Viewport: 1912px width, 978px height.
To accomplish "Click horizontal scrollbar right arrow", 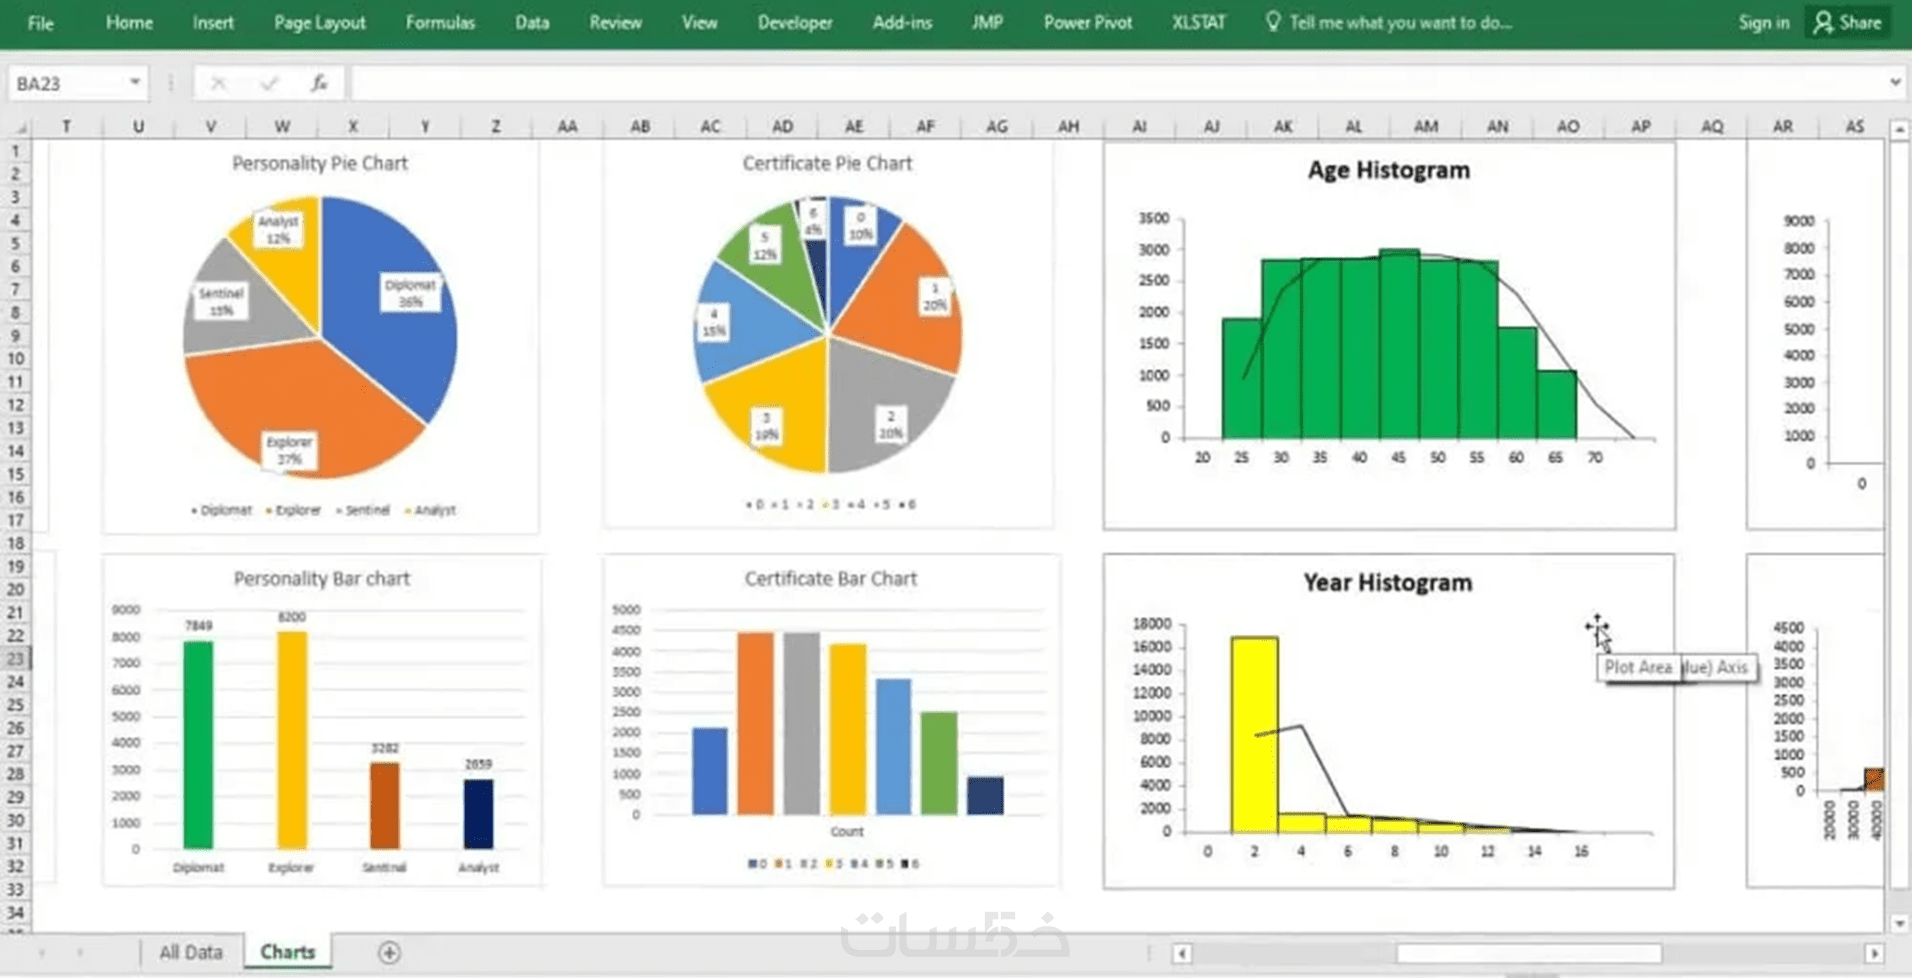I will [1875, 953].
